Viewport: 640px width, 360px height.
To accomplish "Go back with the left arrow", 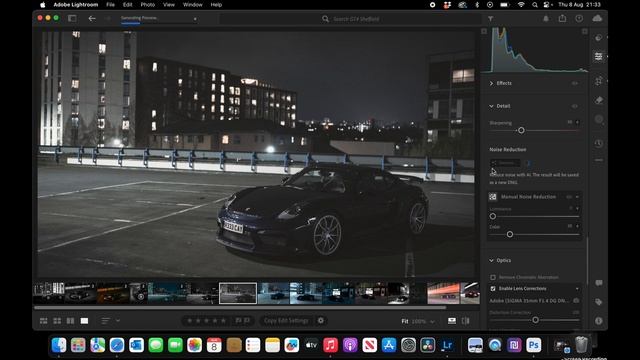I will [x=92, y=18].
